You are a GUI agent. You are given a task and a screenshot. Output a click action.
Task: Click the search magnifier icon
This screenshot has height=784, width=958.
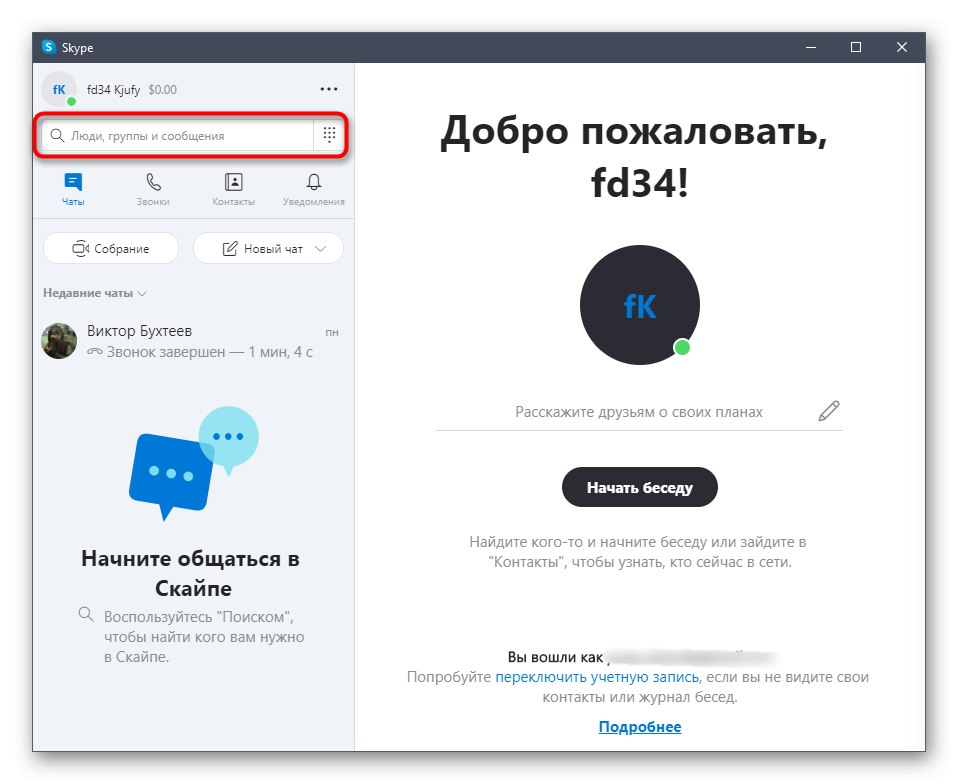coord(57,135)
